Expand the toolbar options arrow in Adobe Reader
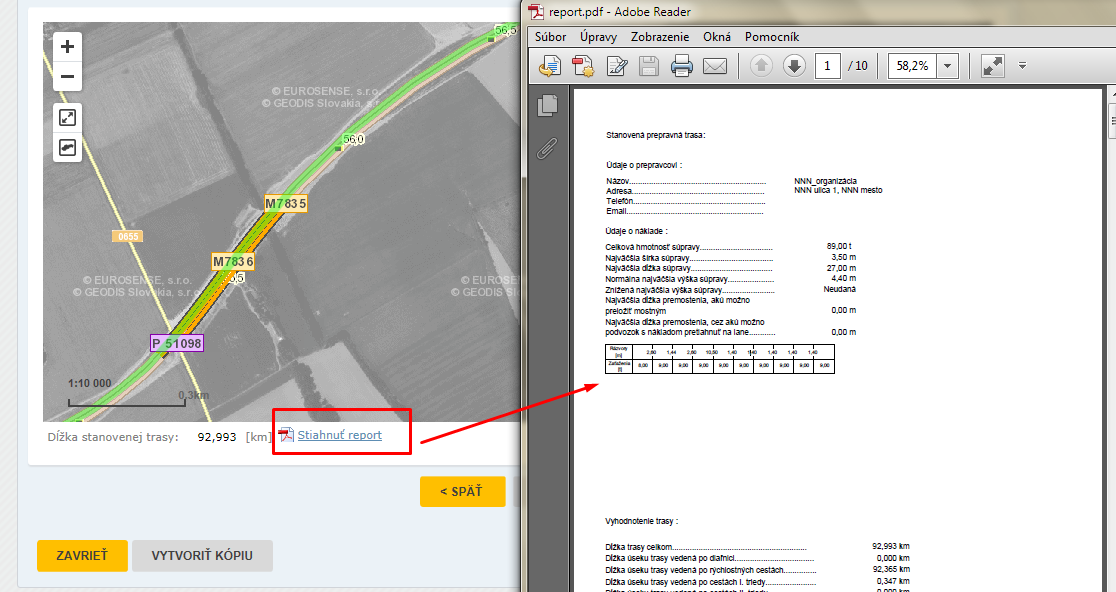 pos(1022,65)
